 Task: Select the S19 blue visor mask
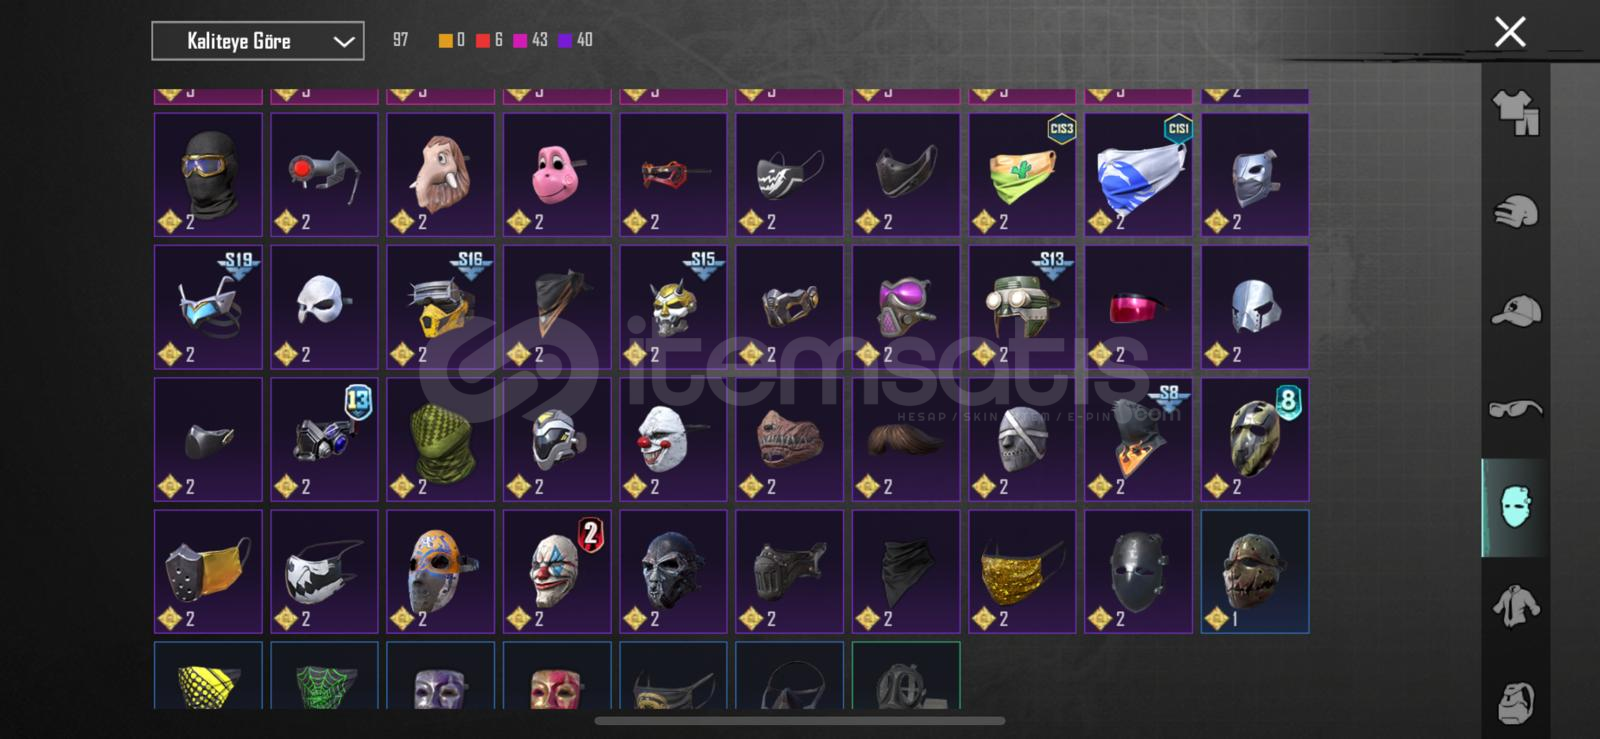[208, 307]
